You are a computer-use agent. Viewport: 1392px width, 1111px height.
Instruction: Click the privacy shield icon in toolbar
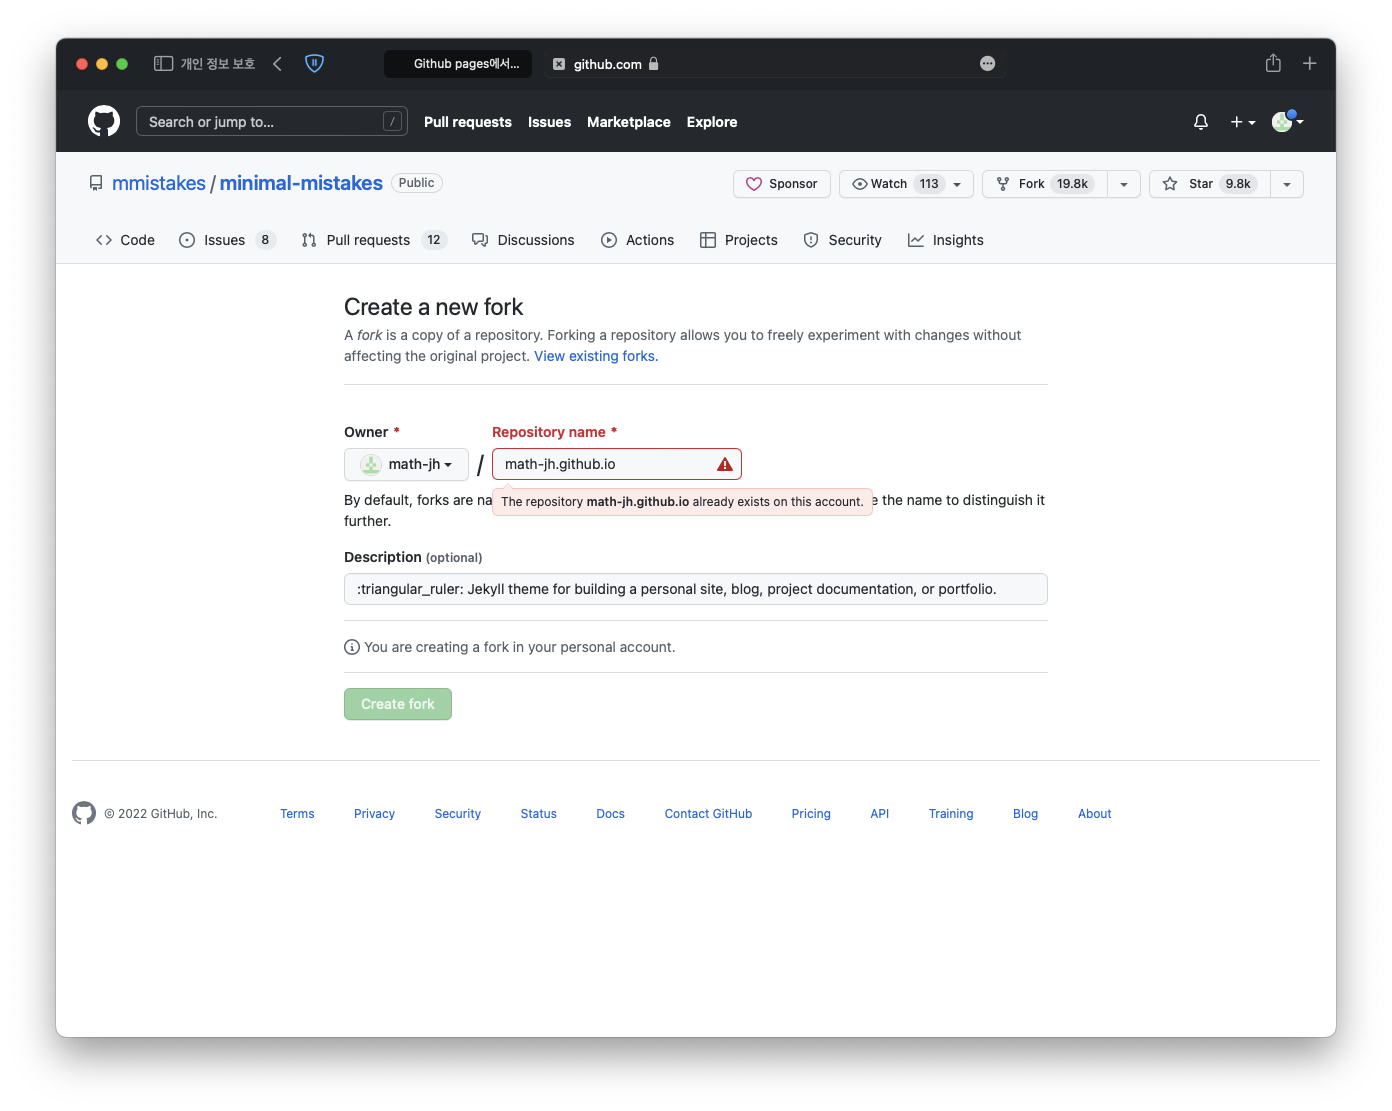click(x=314, y=64)
